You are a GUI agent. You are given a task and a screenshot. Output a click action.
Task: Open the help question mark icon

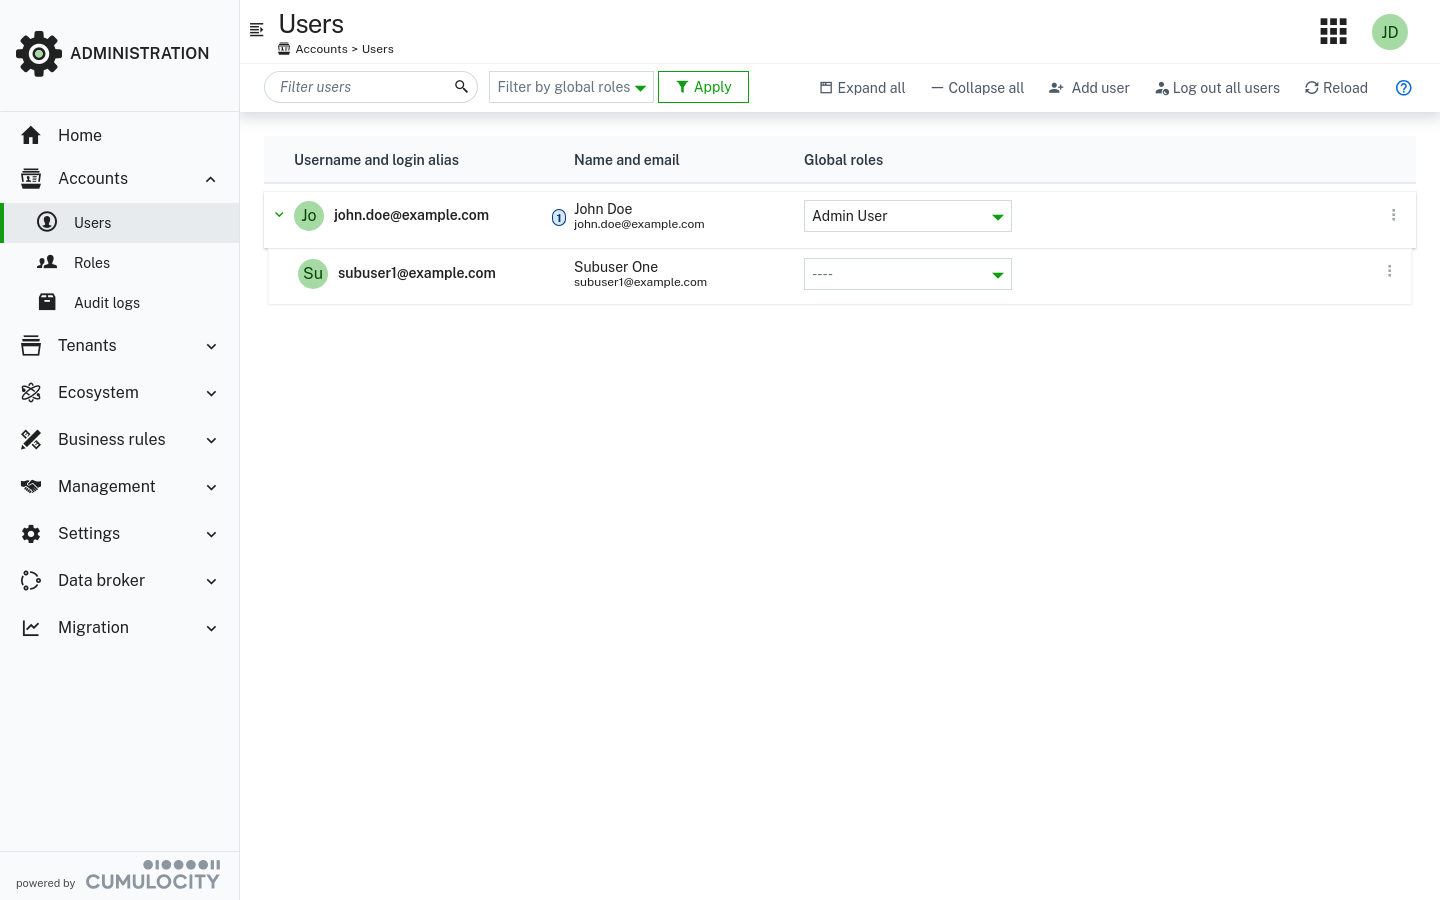coord(1403,88)
